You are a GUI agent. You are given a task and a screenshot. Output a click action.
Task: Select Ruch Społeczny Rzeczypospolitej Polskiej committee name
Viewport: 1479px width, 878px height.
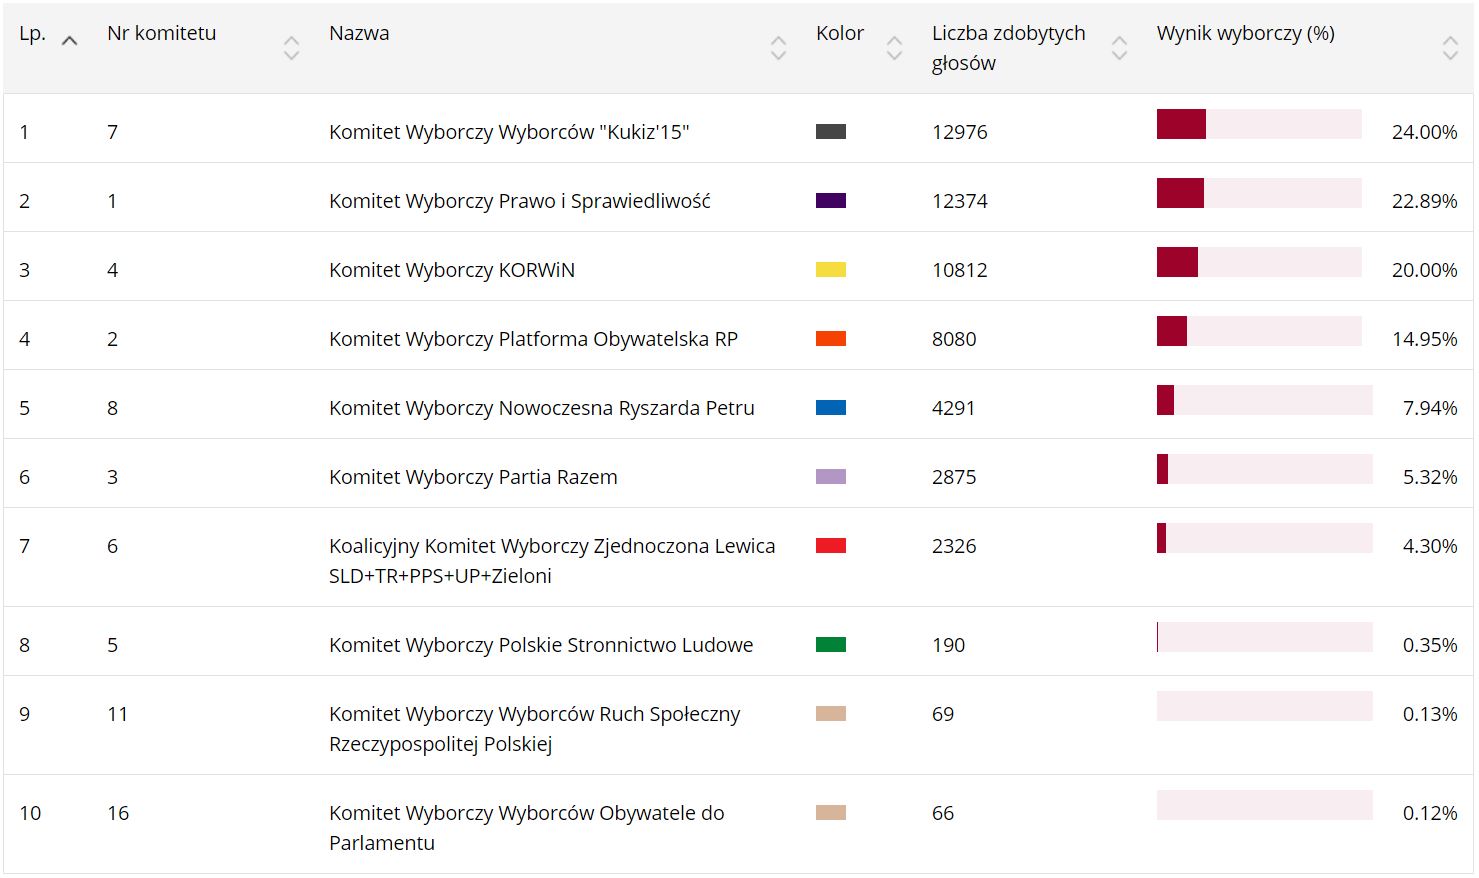point(534,729)
